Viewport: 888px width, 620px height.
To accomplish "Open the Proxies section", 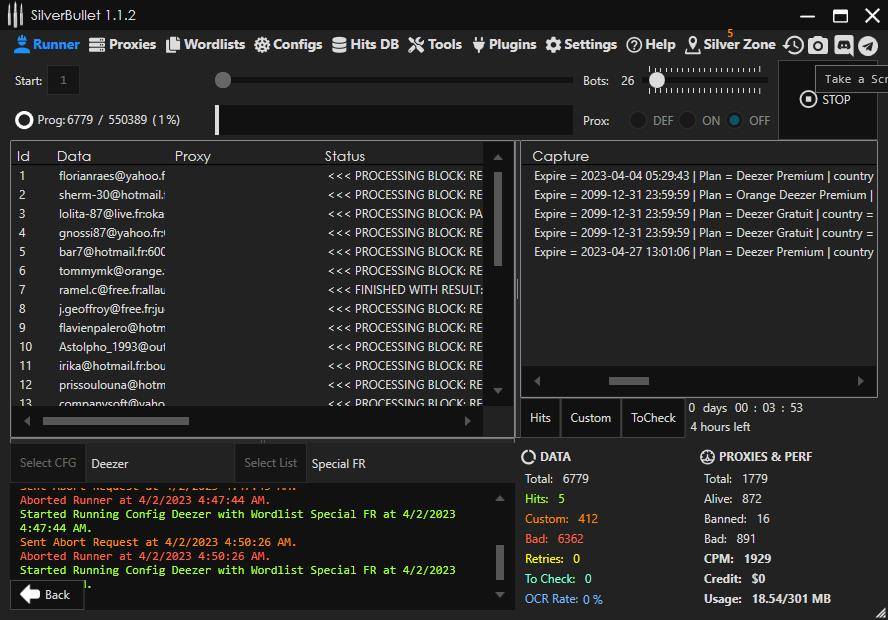I will coord(122,44).
